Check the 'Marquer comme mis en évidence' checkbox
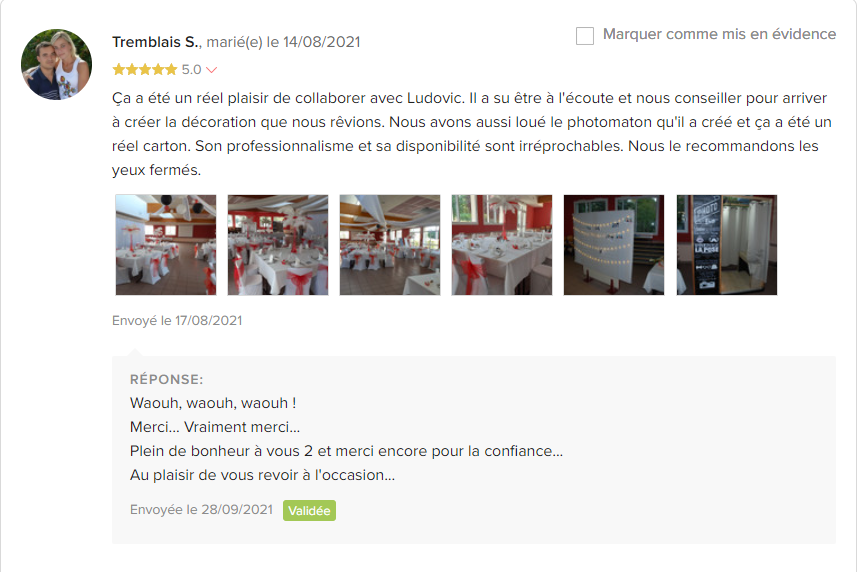 coord(585,36)
